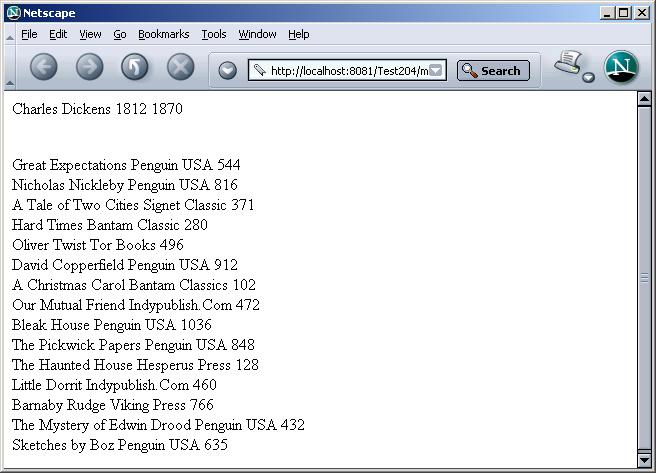Click the line Nicholas Nickleby Penguin USA 816
Viewport: 656px width, 473px height.
click(125, 185)
